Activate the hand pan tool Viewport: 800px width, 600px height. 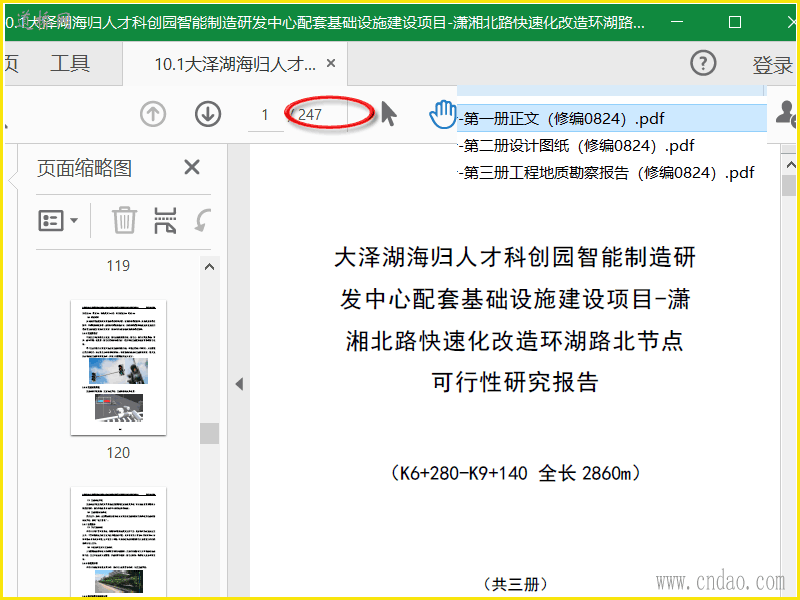point(442,114)
